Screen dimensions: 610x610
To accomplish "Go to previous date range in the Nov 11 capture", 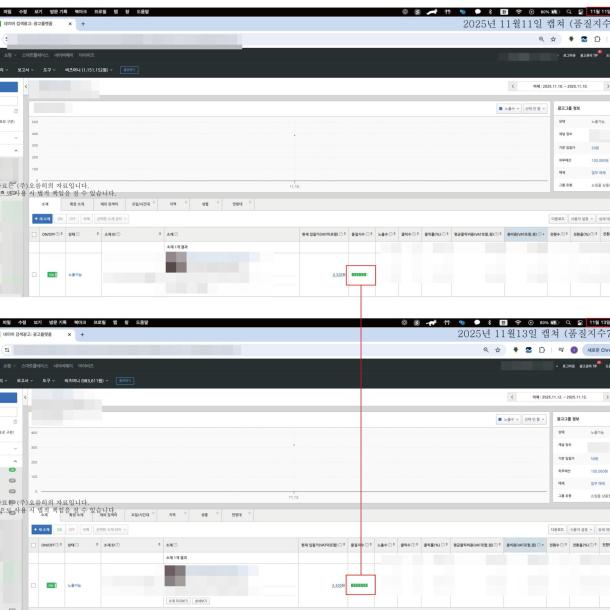I will click(512, 87).
